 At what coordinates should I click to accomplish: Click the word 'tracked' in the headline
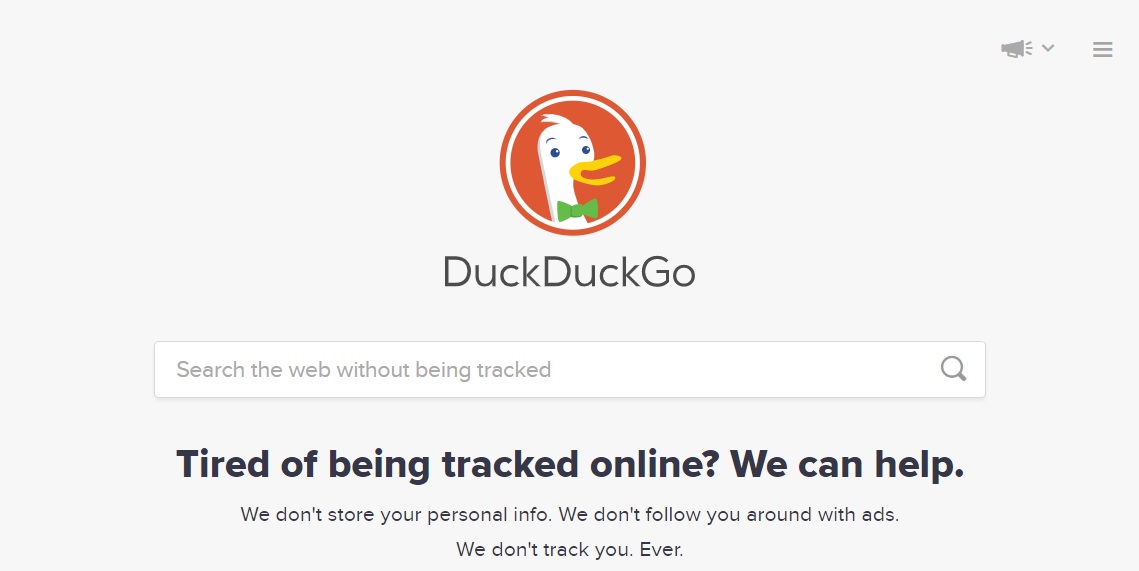[x=510, y=463]
